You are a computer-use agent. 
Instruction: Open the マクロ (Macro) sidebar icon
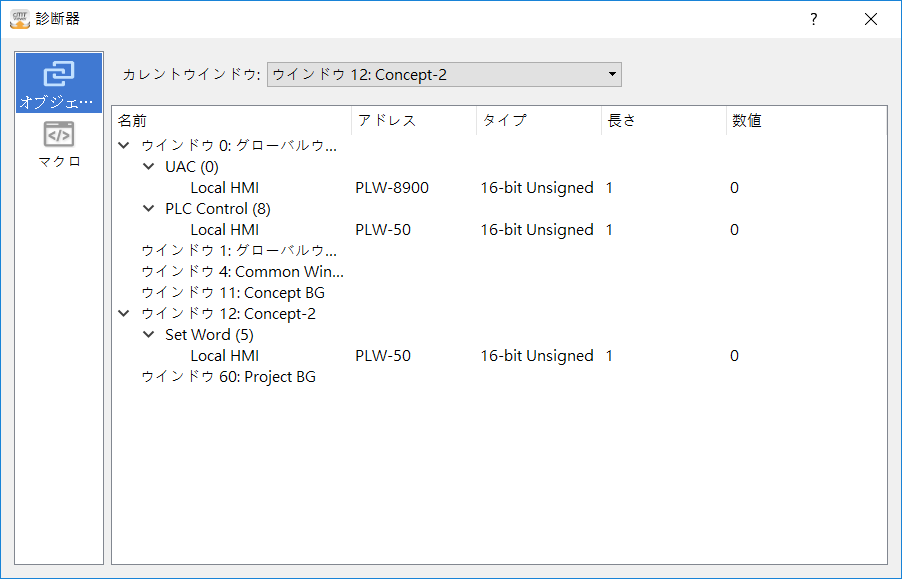(x=59, y=144)
